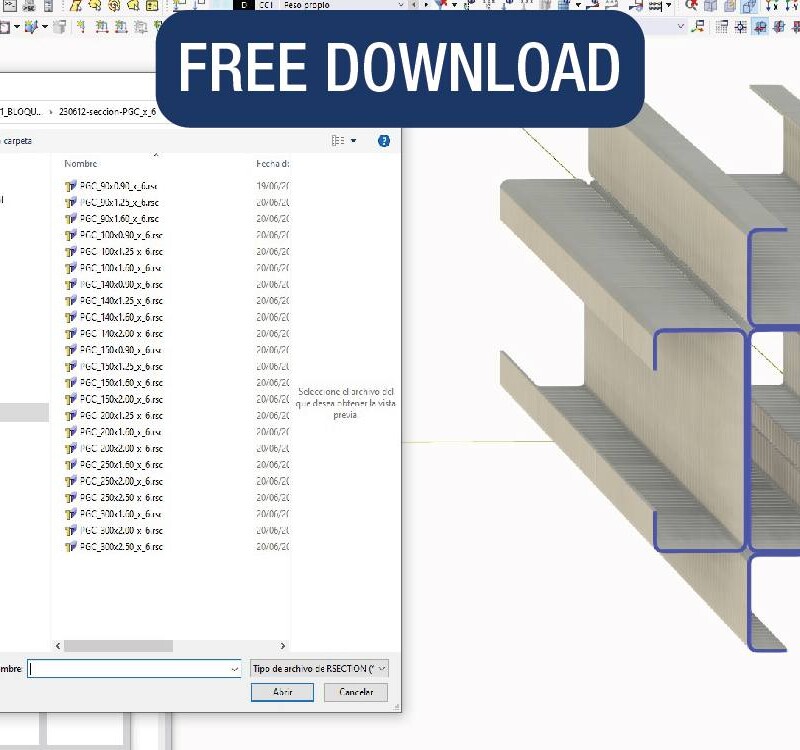This screenshot has height=750, width=800.
Task: Select file PGC_100x0.90_x_6.rsc
Action: (x=114, y=235)
